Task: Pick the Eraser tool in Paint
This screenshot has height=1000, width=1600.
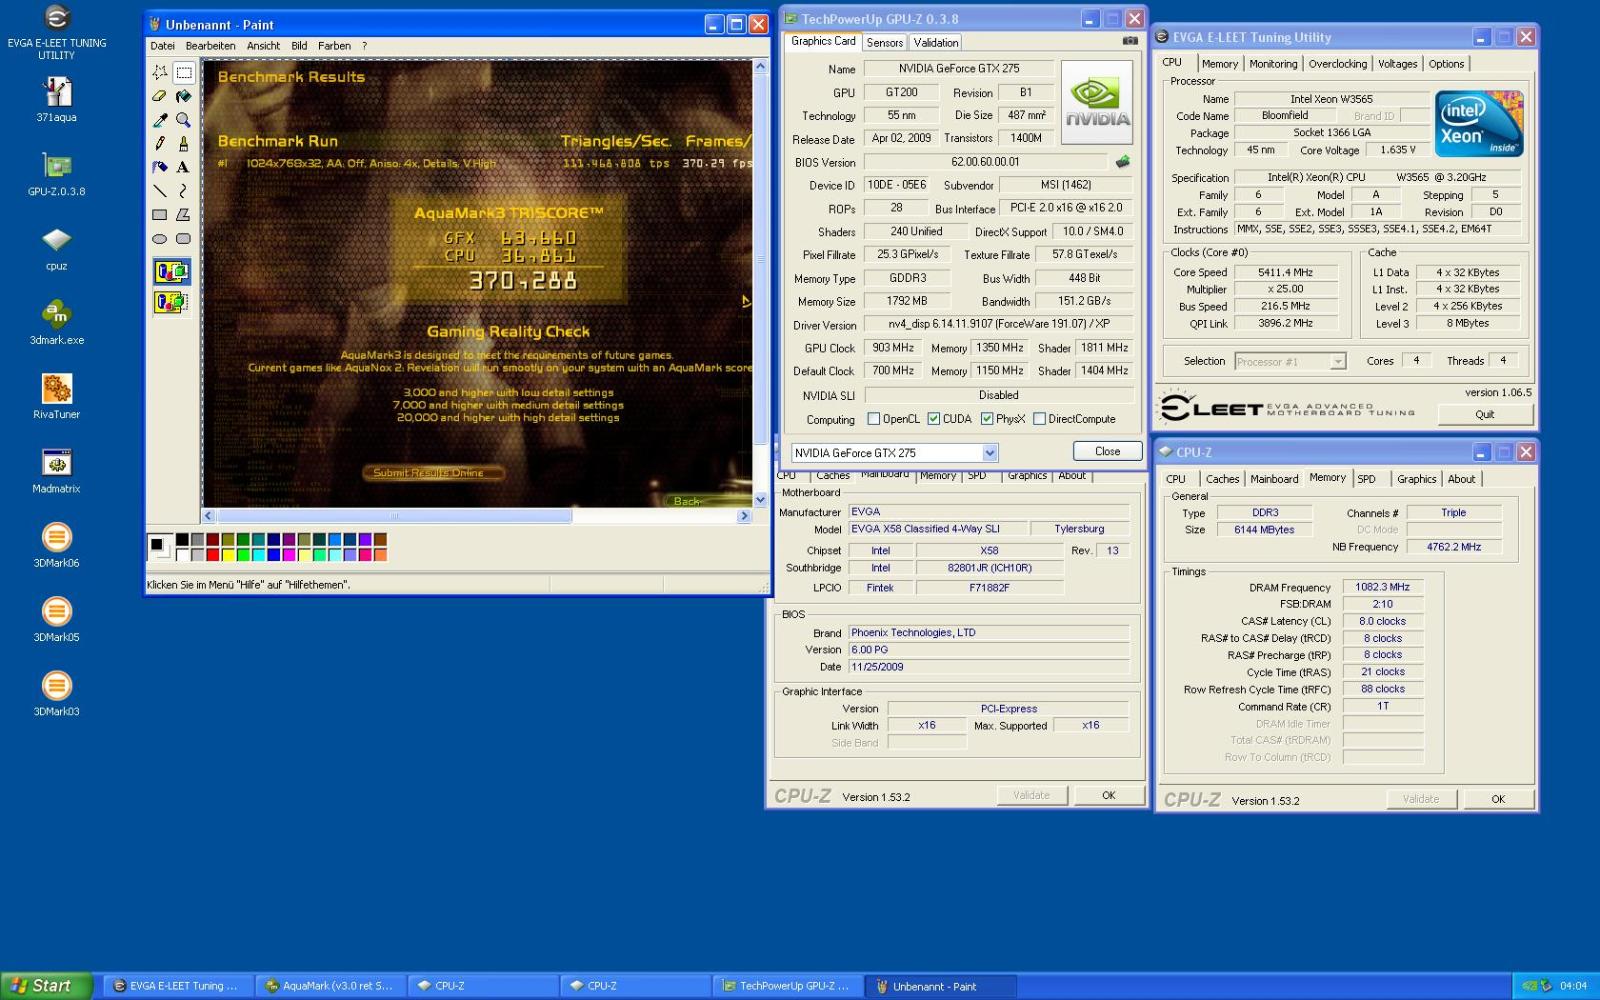Action: pyautogui.click(x=160, y=96)
